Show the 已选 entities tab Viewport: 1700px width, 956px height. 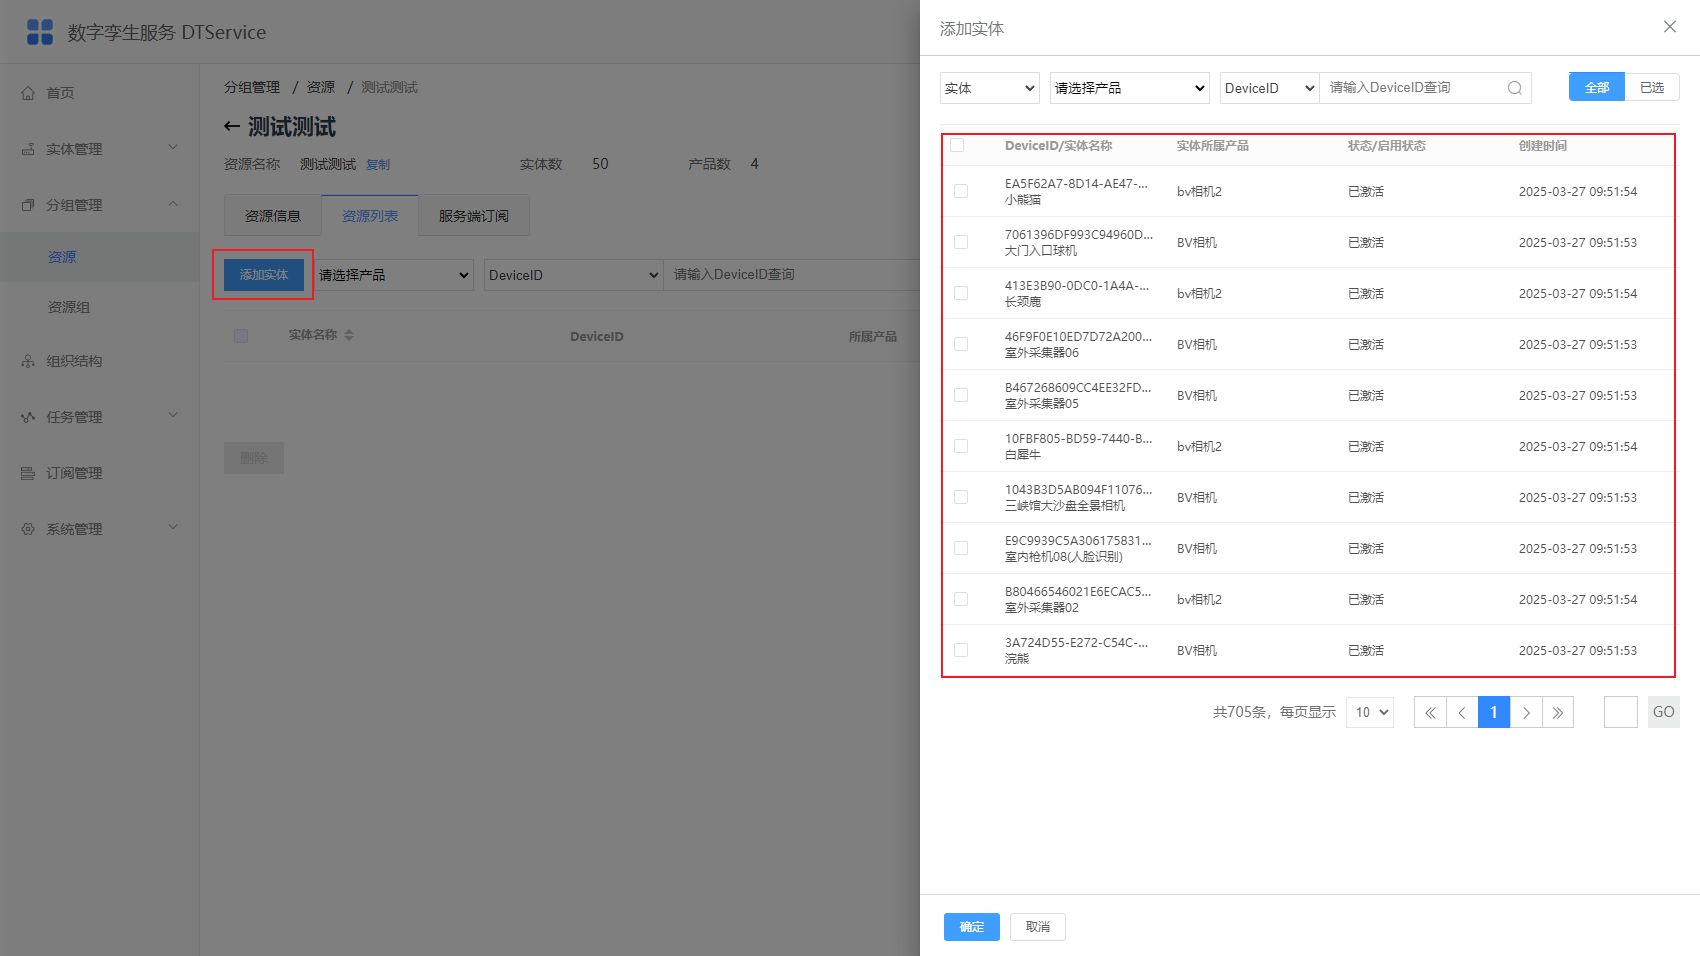click(1652, 87)
